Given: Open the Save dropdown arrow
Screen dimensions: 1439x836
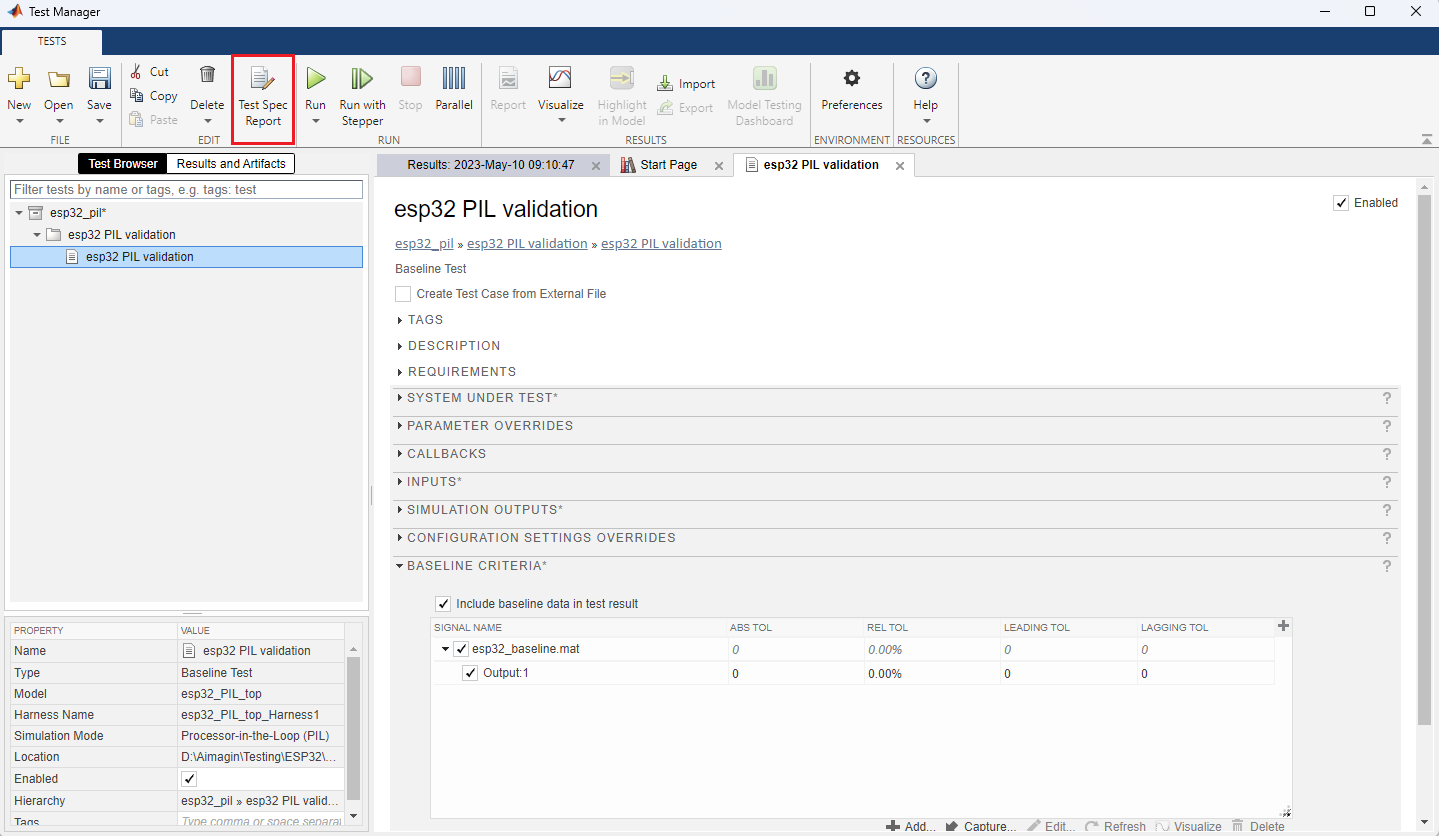Looking at the screenshot, I should coord(99,121).
